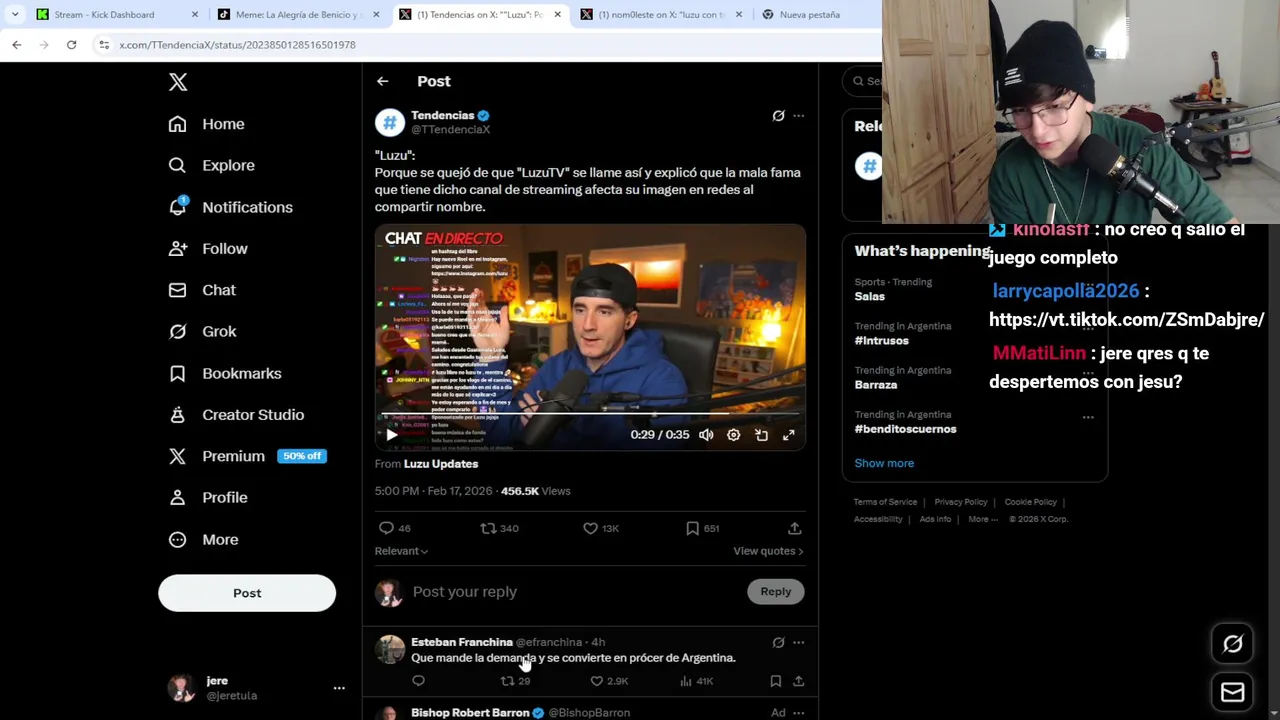Go back with the Post arrow

point(382,81)
